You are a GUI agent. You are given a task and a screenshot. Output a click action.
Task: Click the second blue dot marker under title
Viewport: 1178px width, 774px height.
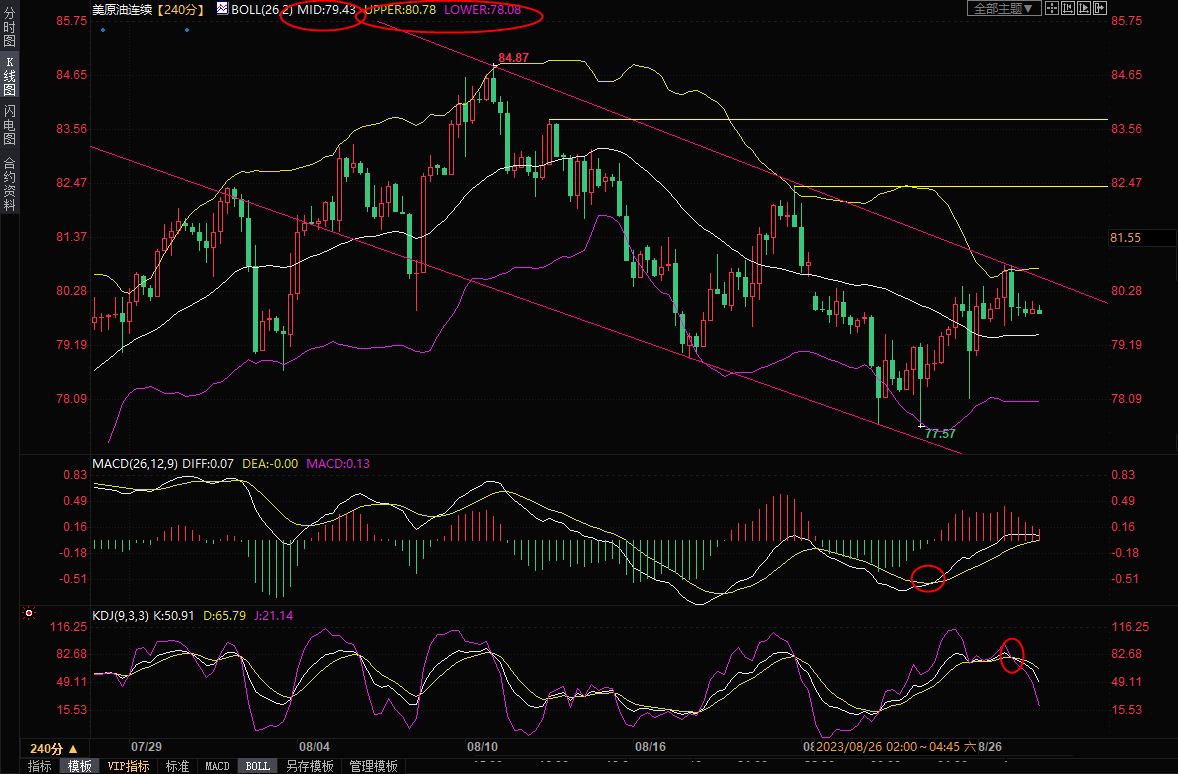pos(187,29)
